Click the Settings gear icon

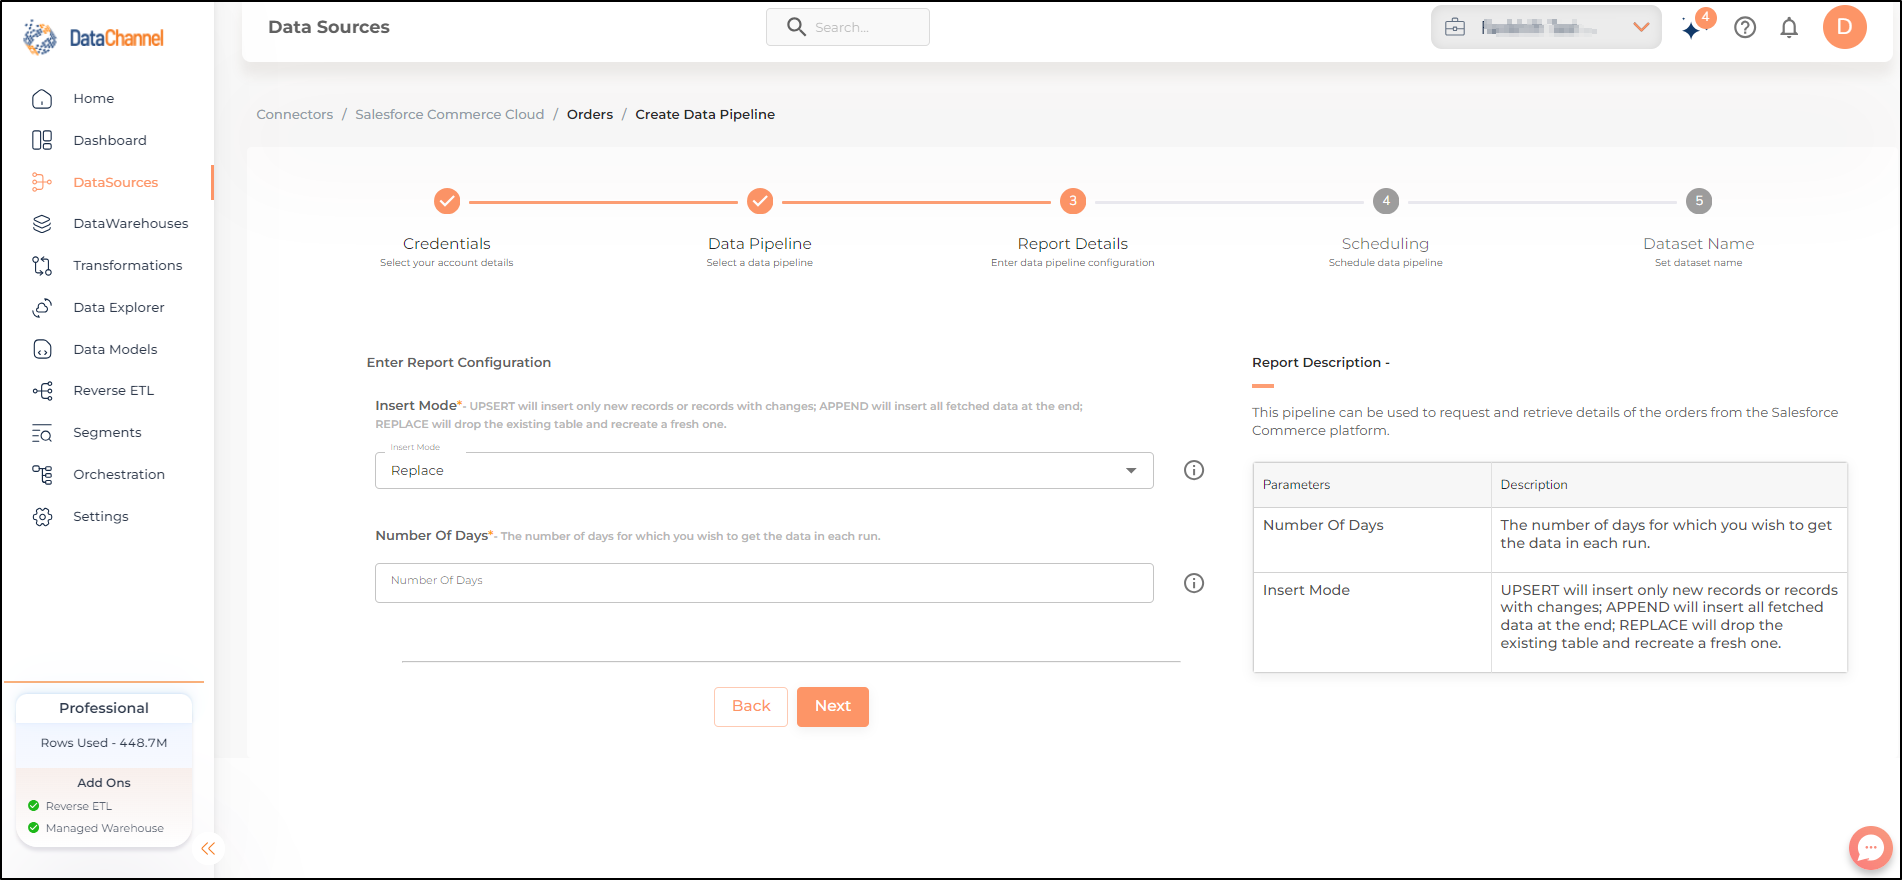[x=42, y=516]
